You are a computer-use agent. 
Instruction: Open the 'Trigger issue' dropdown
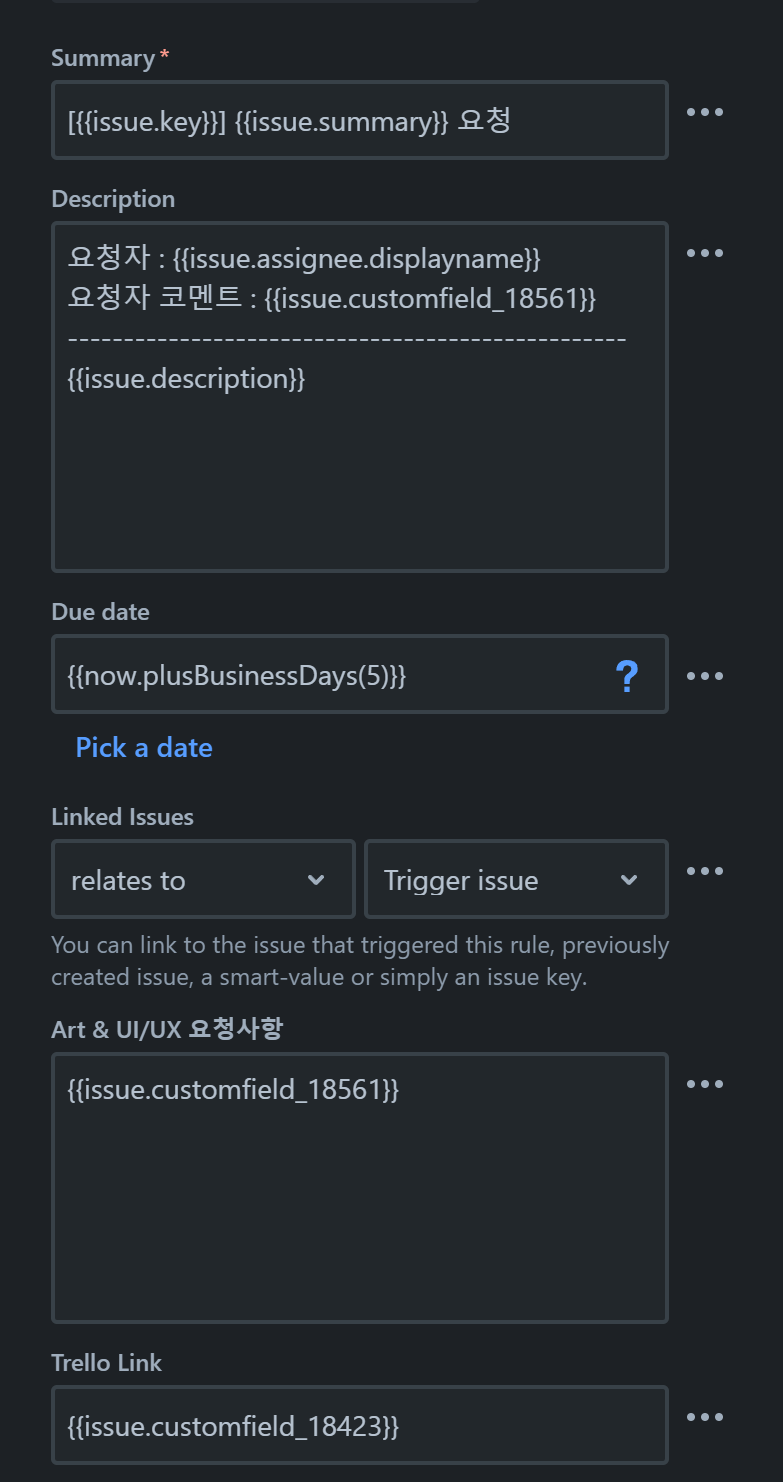pyautogui.click(x=515, y=880)
